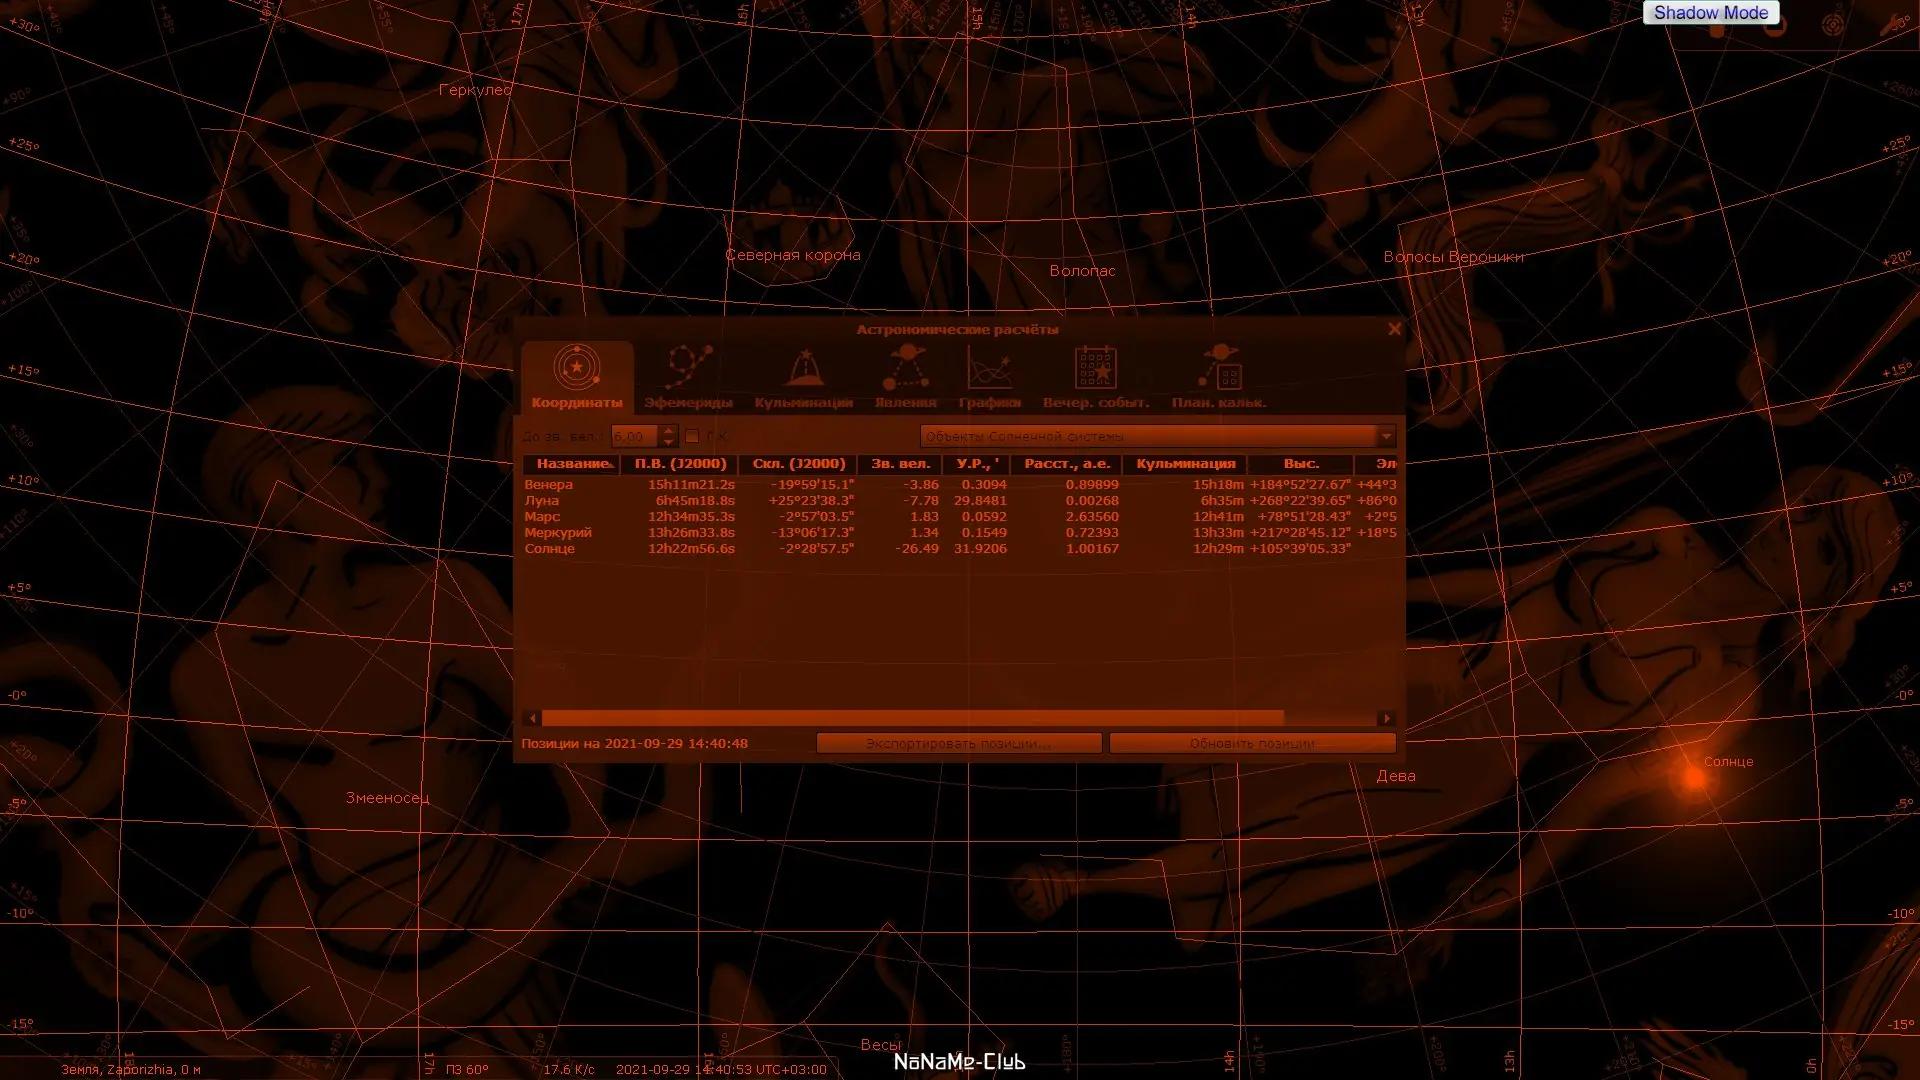Increase the magnitude limit stepper value
The width and height of the screenshot is (1920, 1080).
[x=669, y=431]
